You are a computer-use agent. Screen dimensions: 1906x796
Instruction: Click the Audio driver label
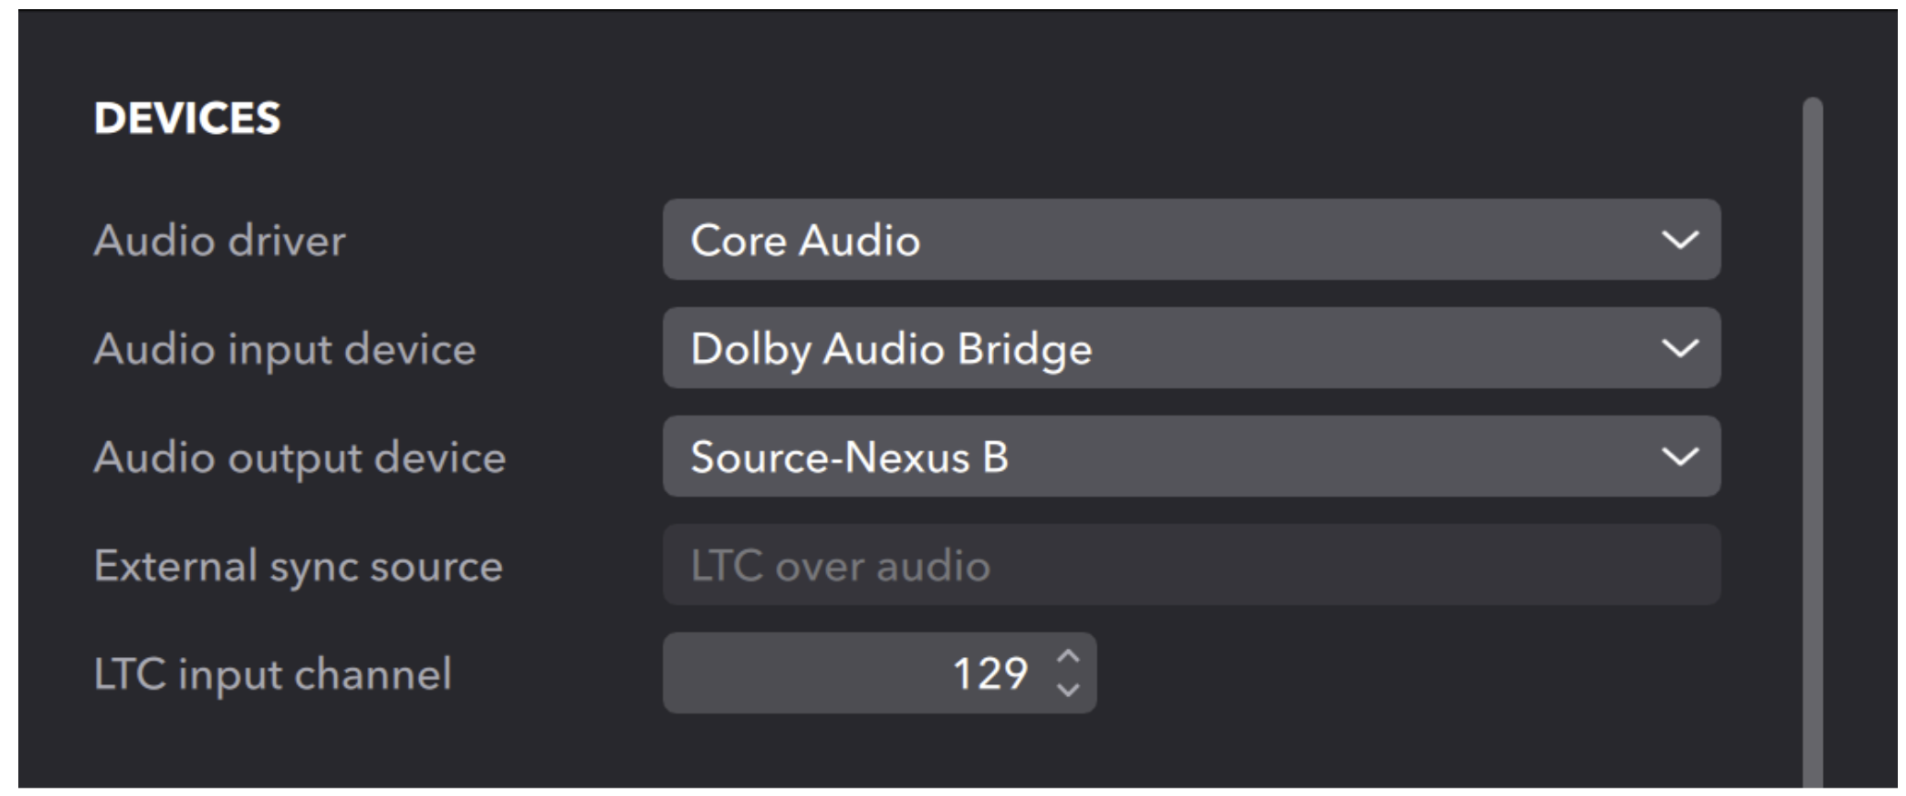pyautogui.click(x=219, y=241)
